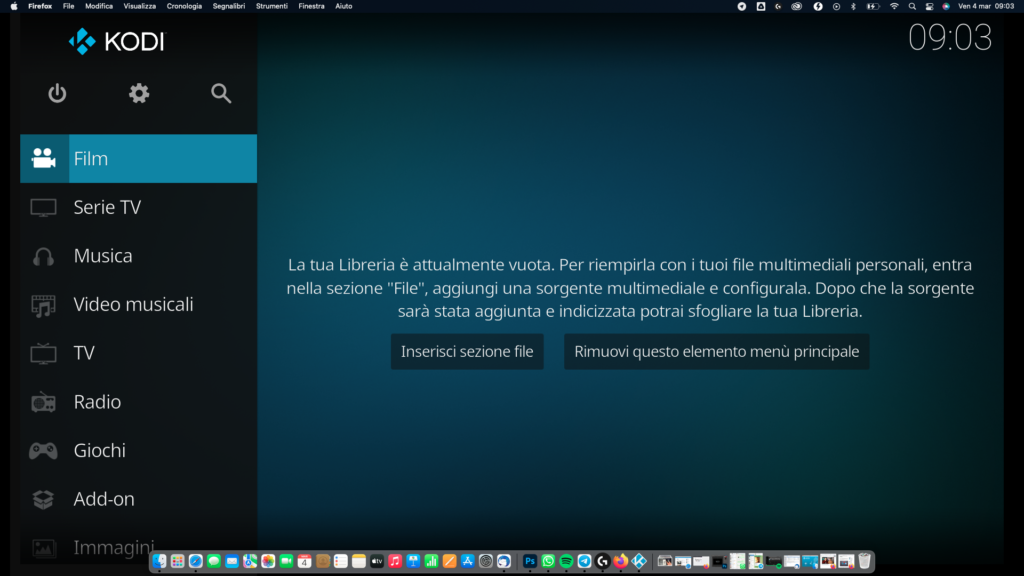1024x576 pixels.
Task: Click the Film camera icon in sidebar
Action: (x=44, y=158)
